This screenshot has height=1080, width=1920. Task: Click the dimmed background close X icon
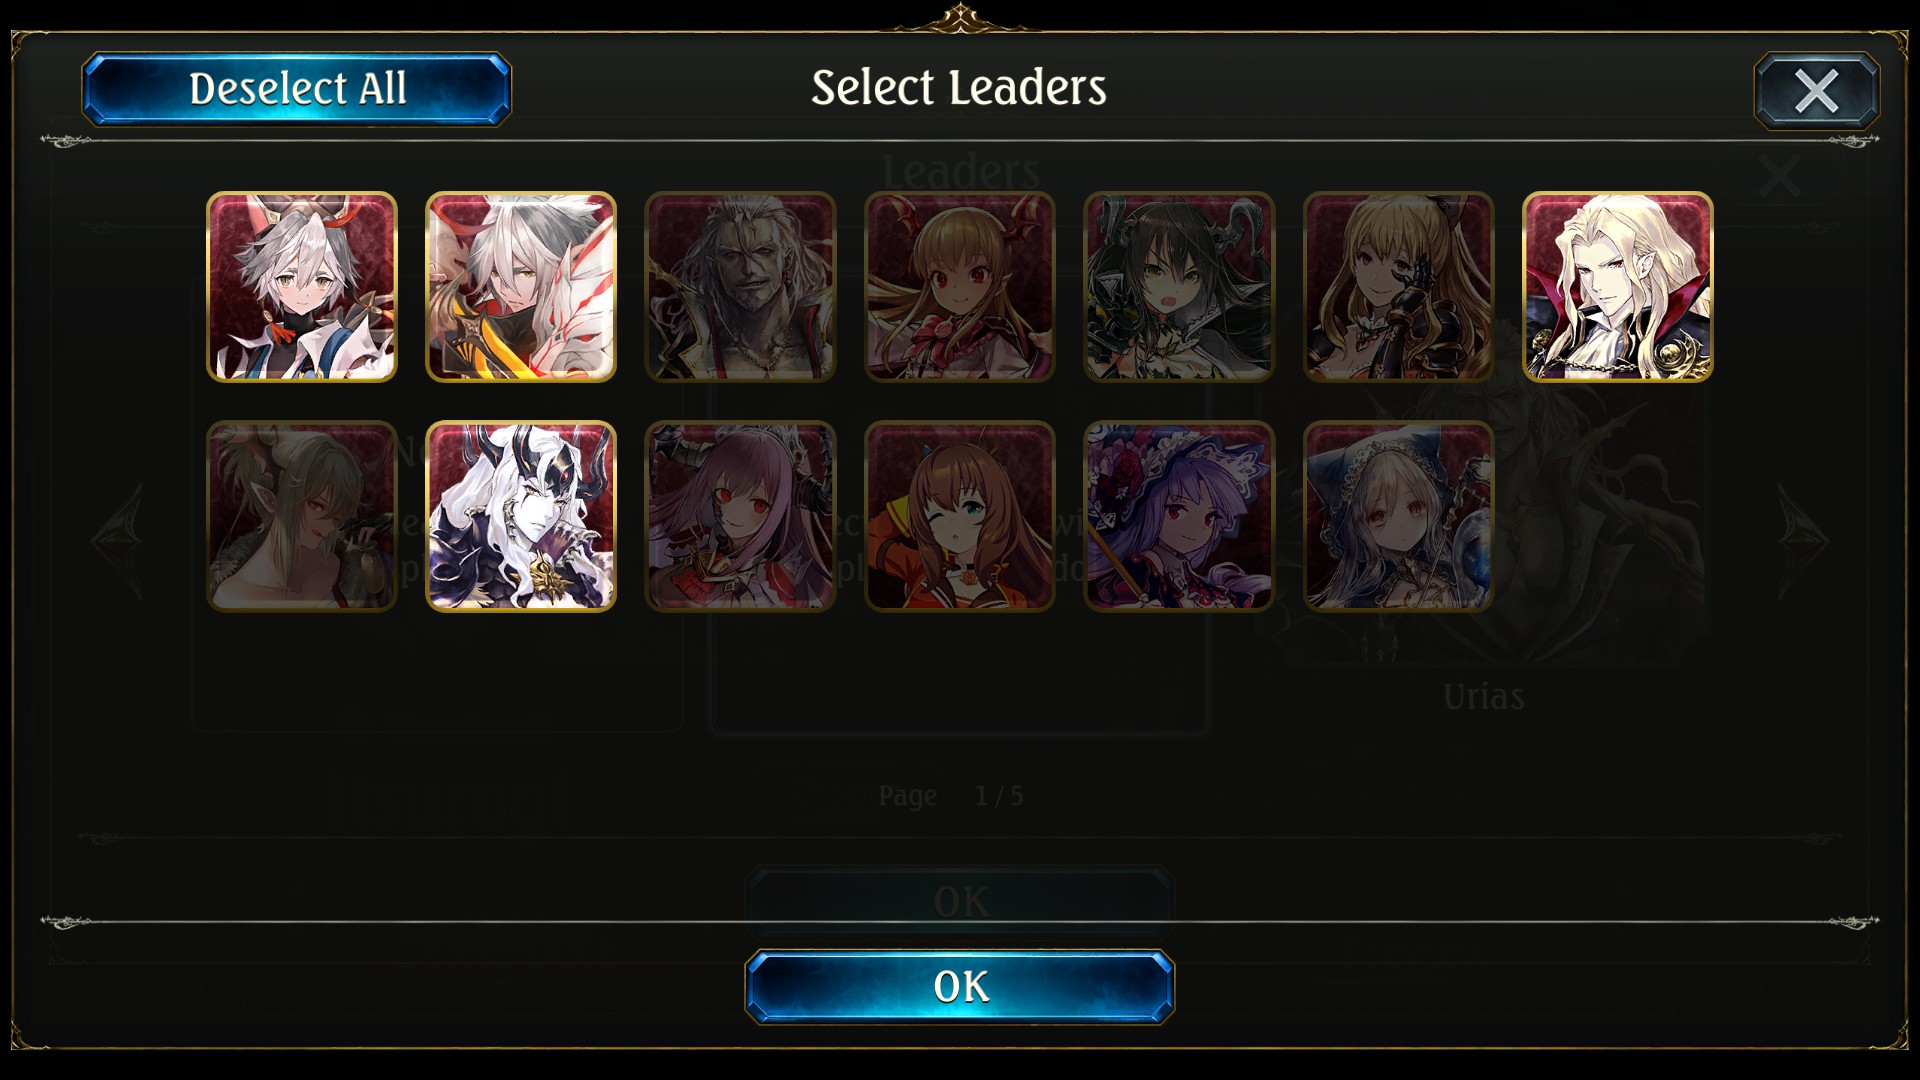(x=1779, y=176)
